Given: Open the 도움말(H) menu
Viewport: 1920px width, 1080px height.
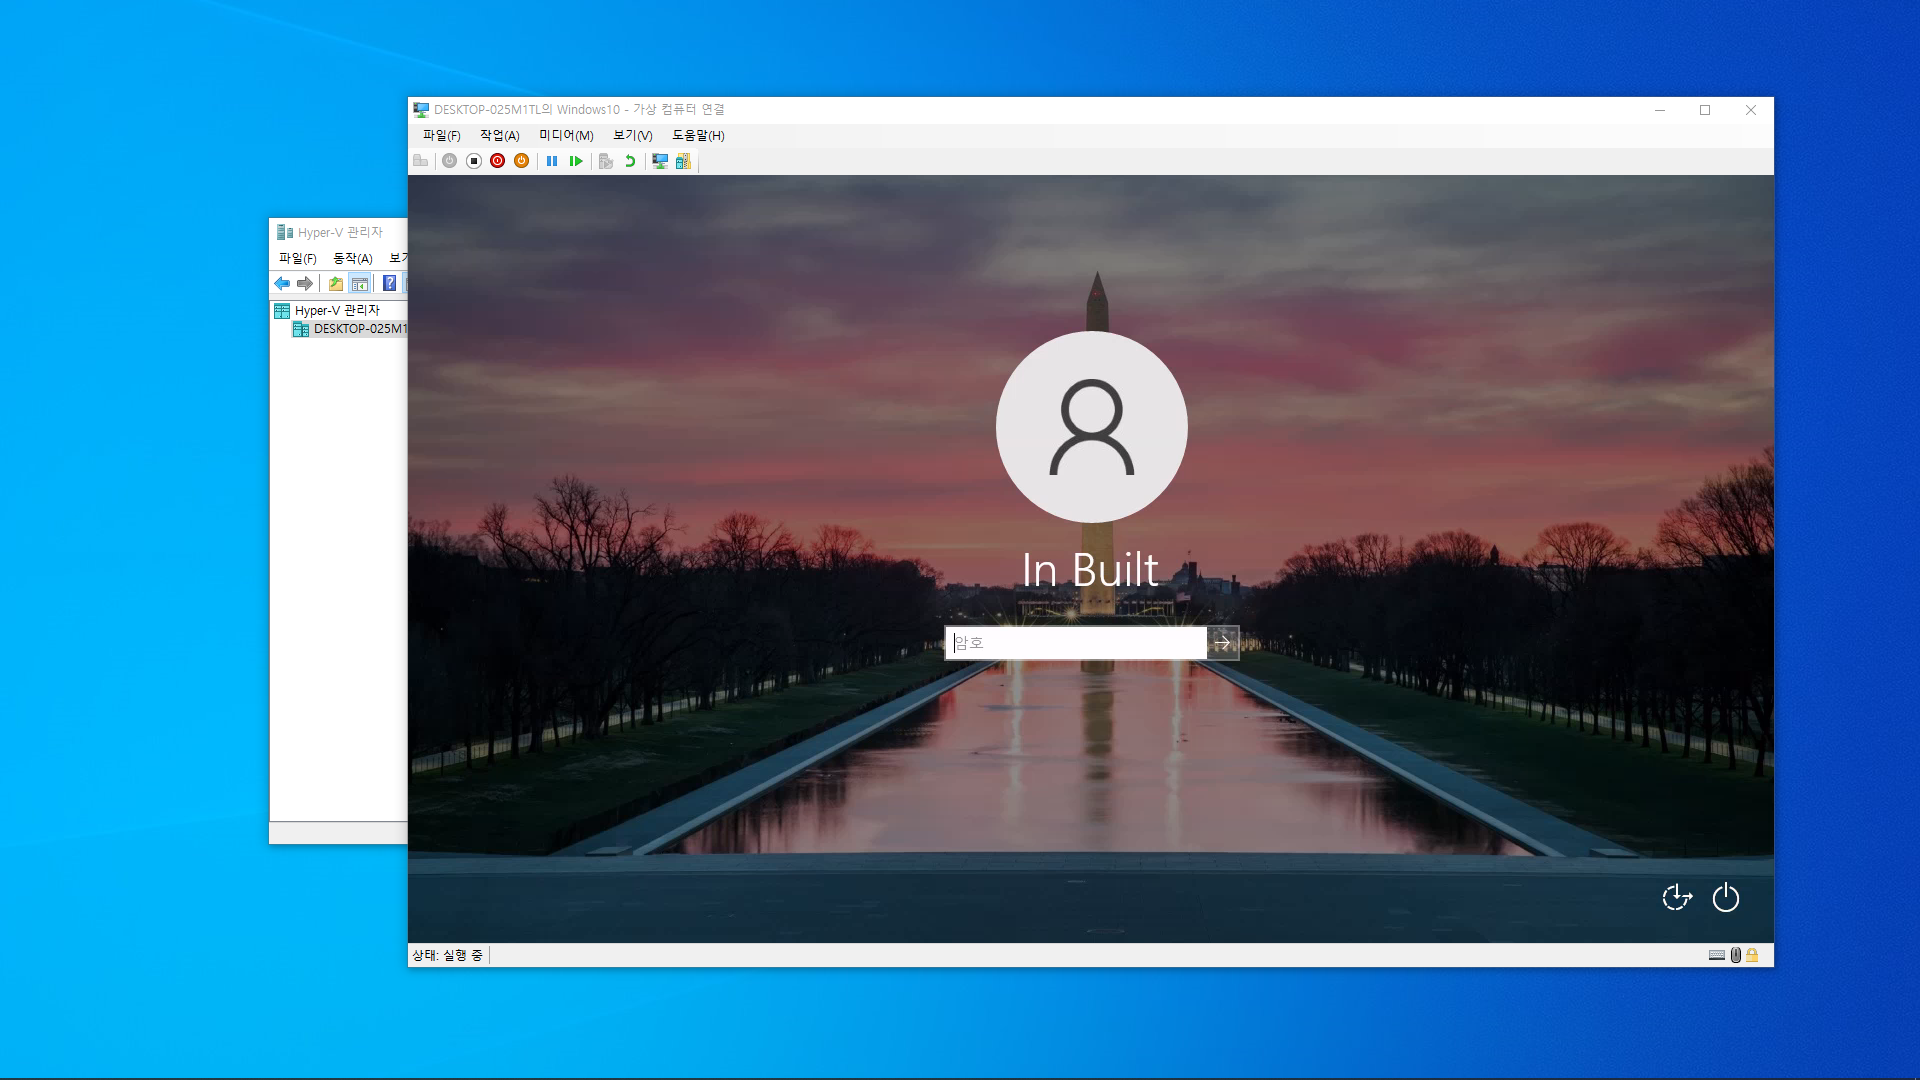Looking at the screenshot, I should pyautogui.click(x=698, y=135).
